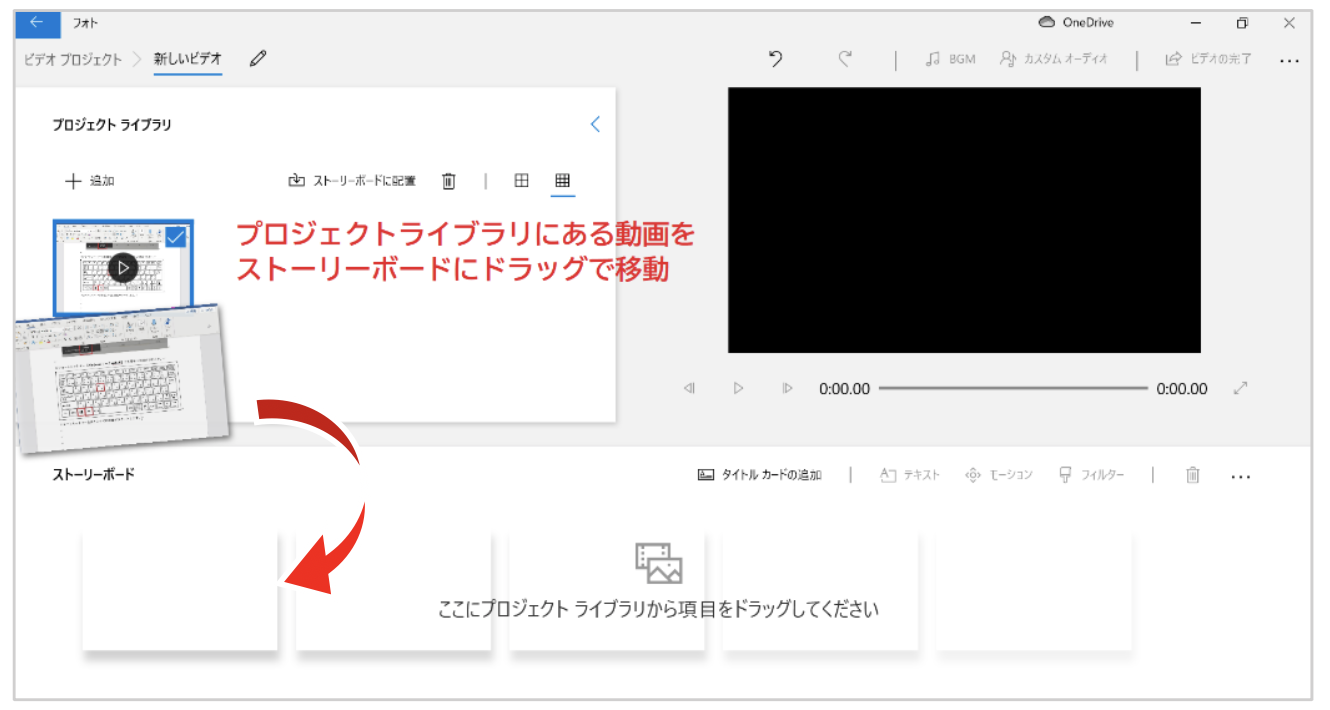This screenshot has width=1330, height=710.
Task: Play the library video clip thumbnail
Action: click(123, 267)
